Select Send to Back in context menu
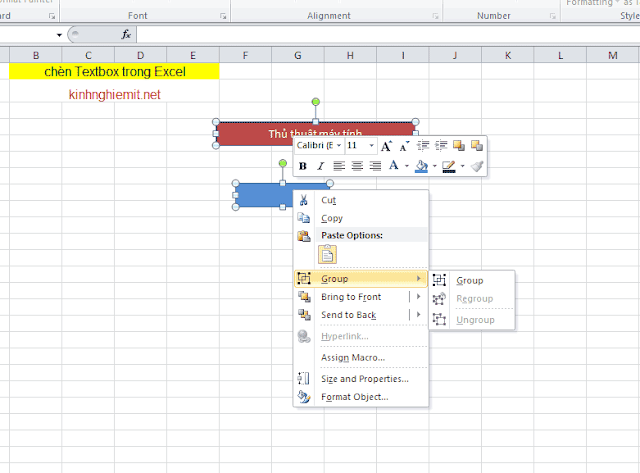This screenshot has width=640, height=473. click(351, 315)
